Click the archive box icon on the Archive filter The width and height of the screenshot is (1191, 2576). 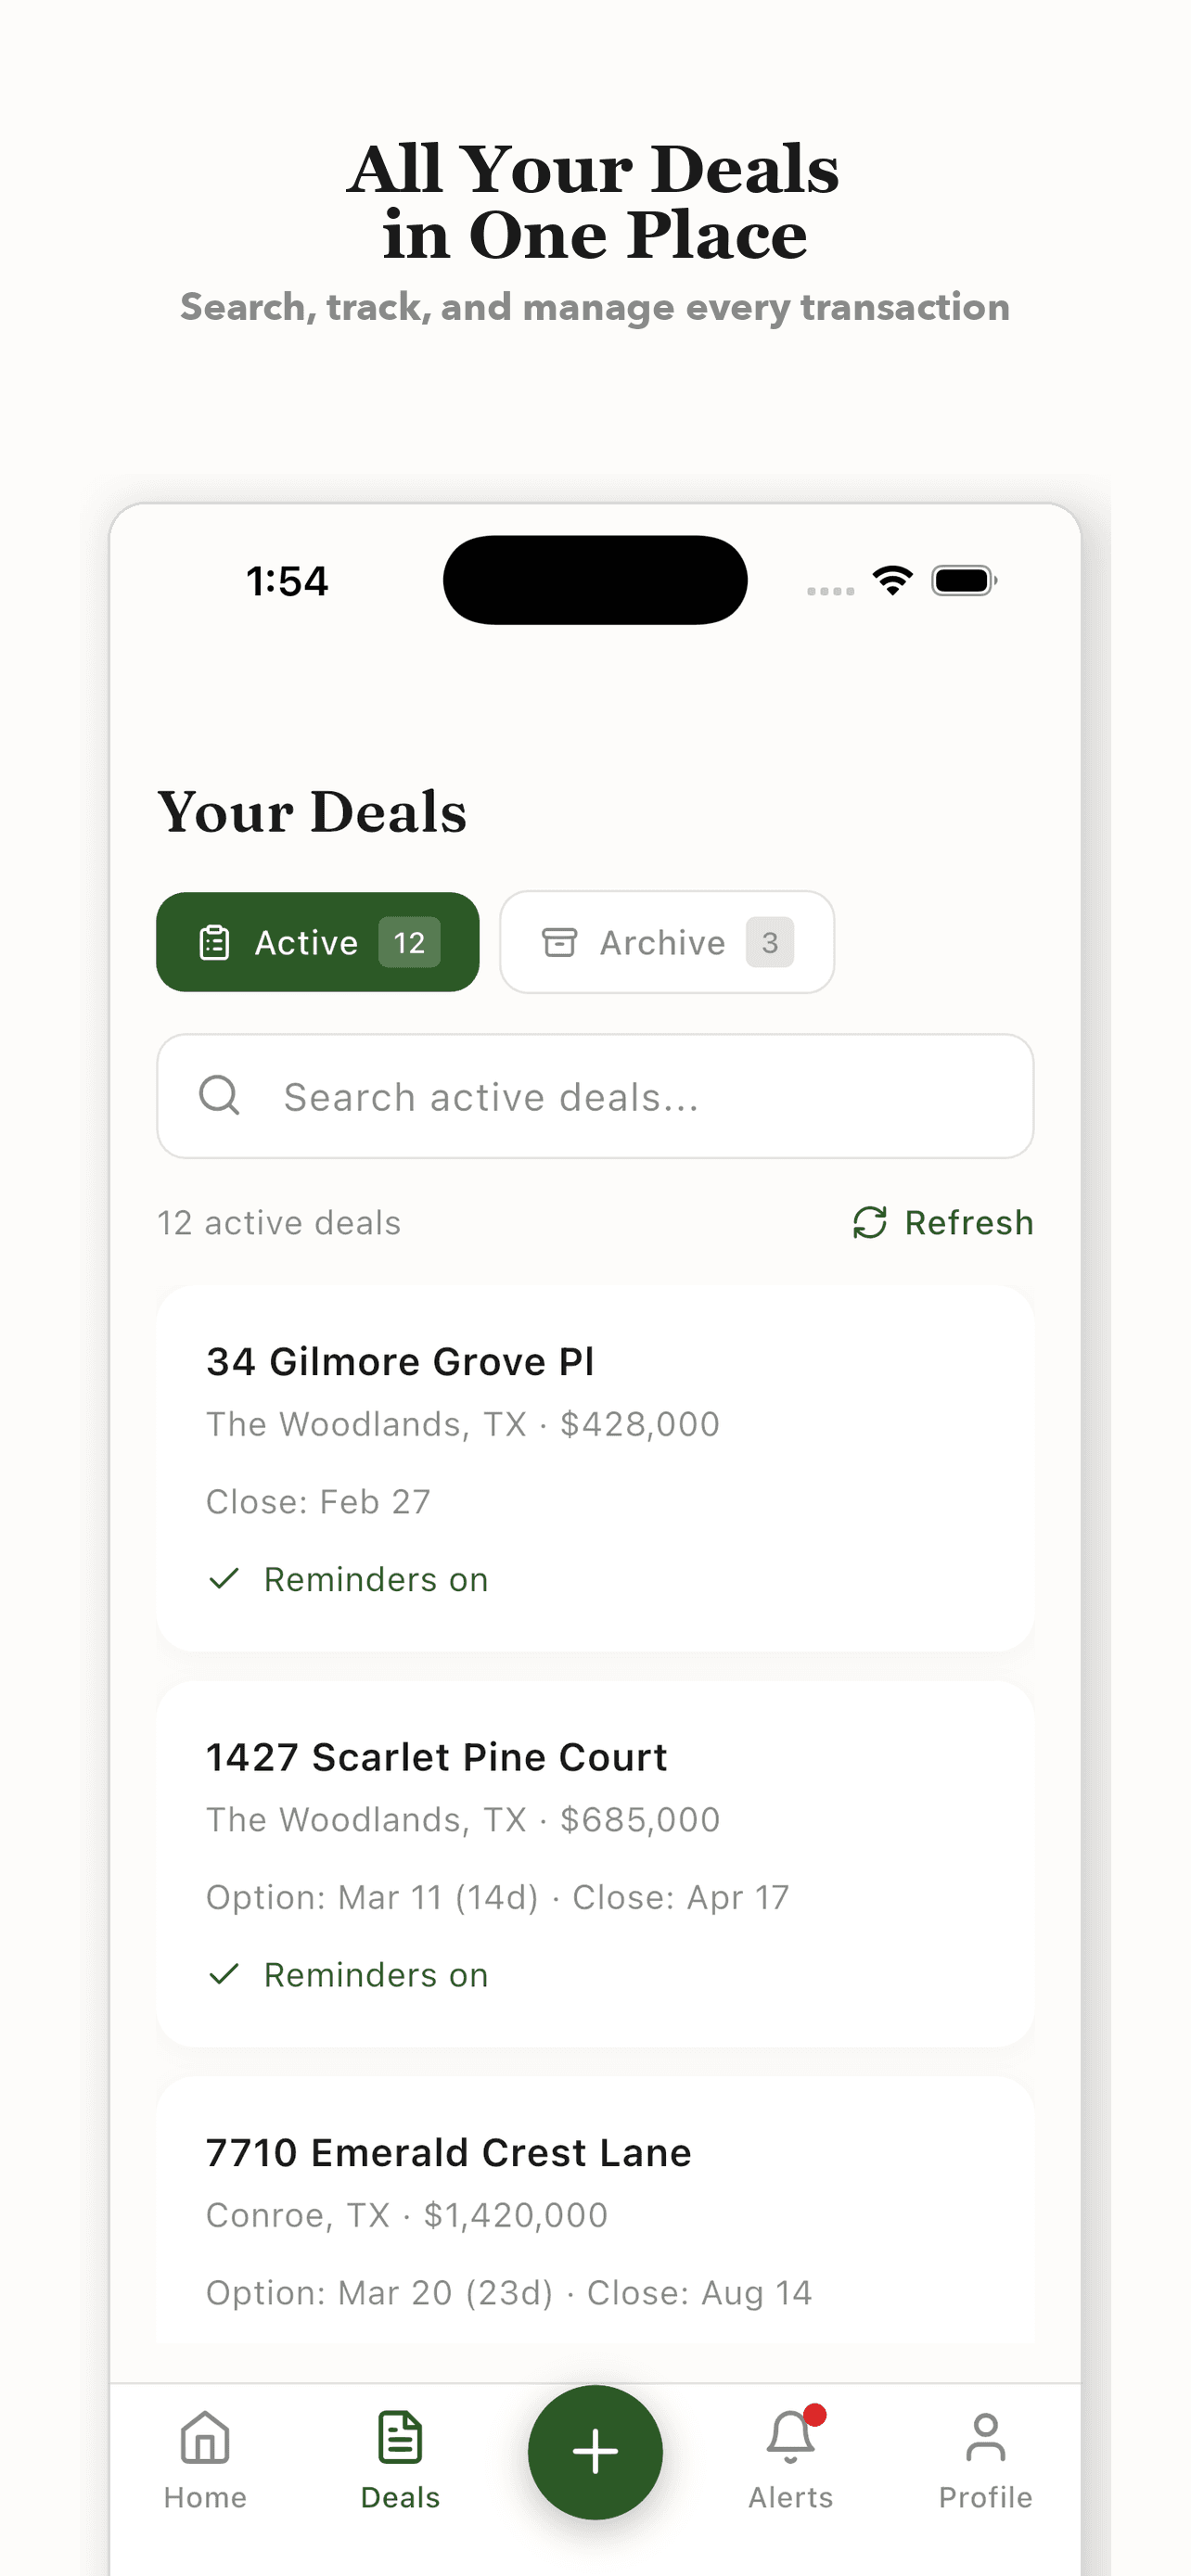coord(563,941)
